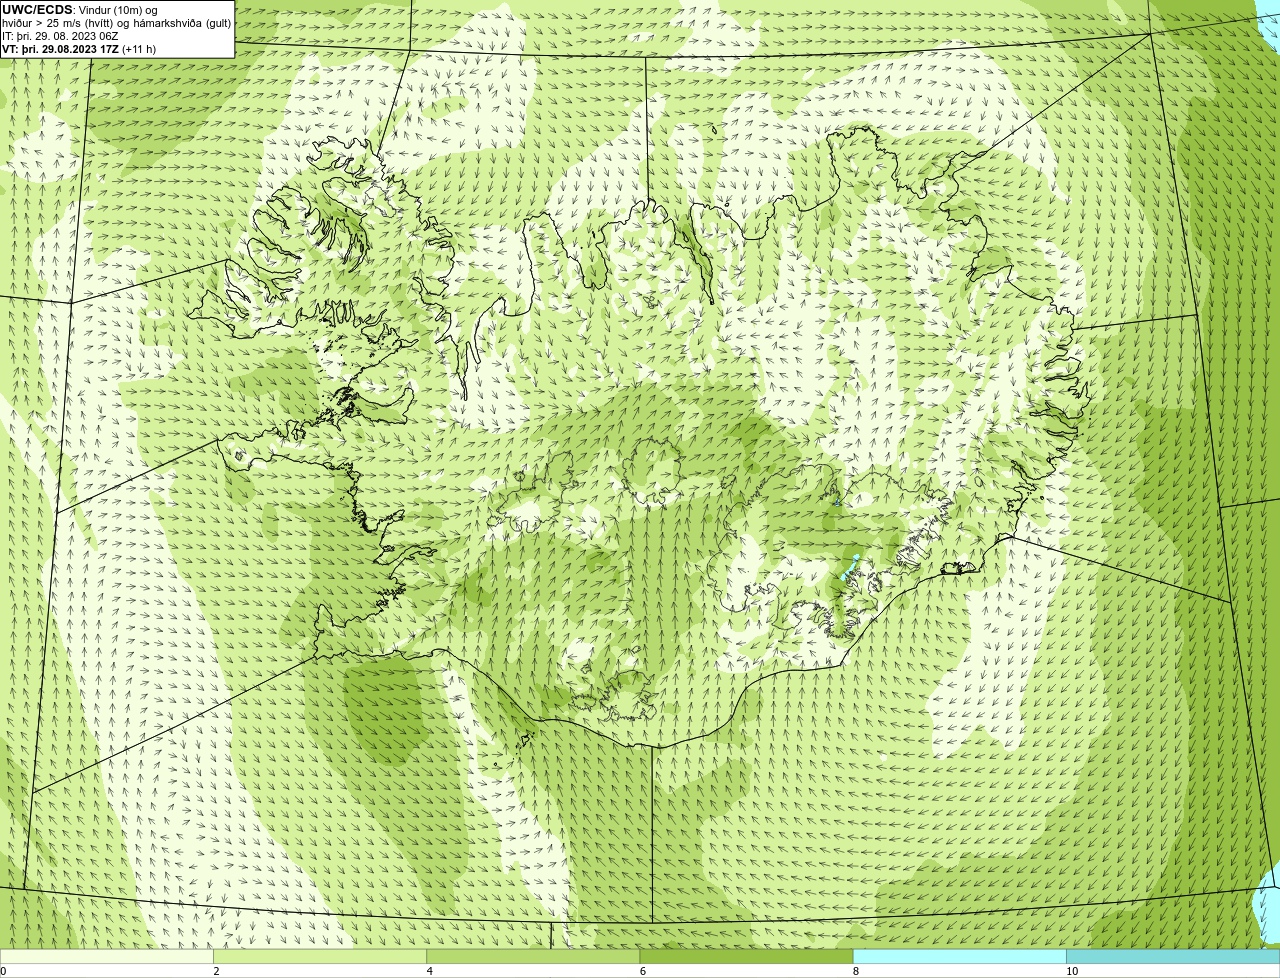The width and height of the screenshot is (1280, 978).
Task: Select the 2–4 light green scale segment
Action: [320, 956]
